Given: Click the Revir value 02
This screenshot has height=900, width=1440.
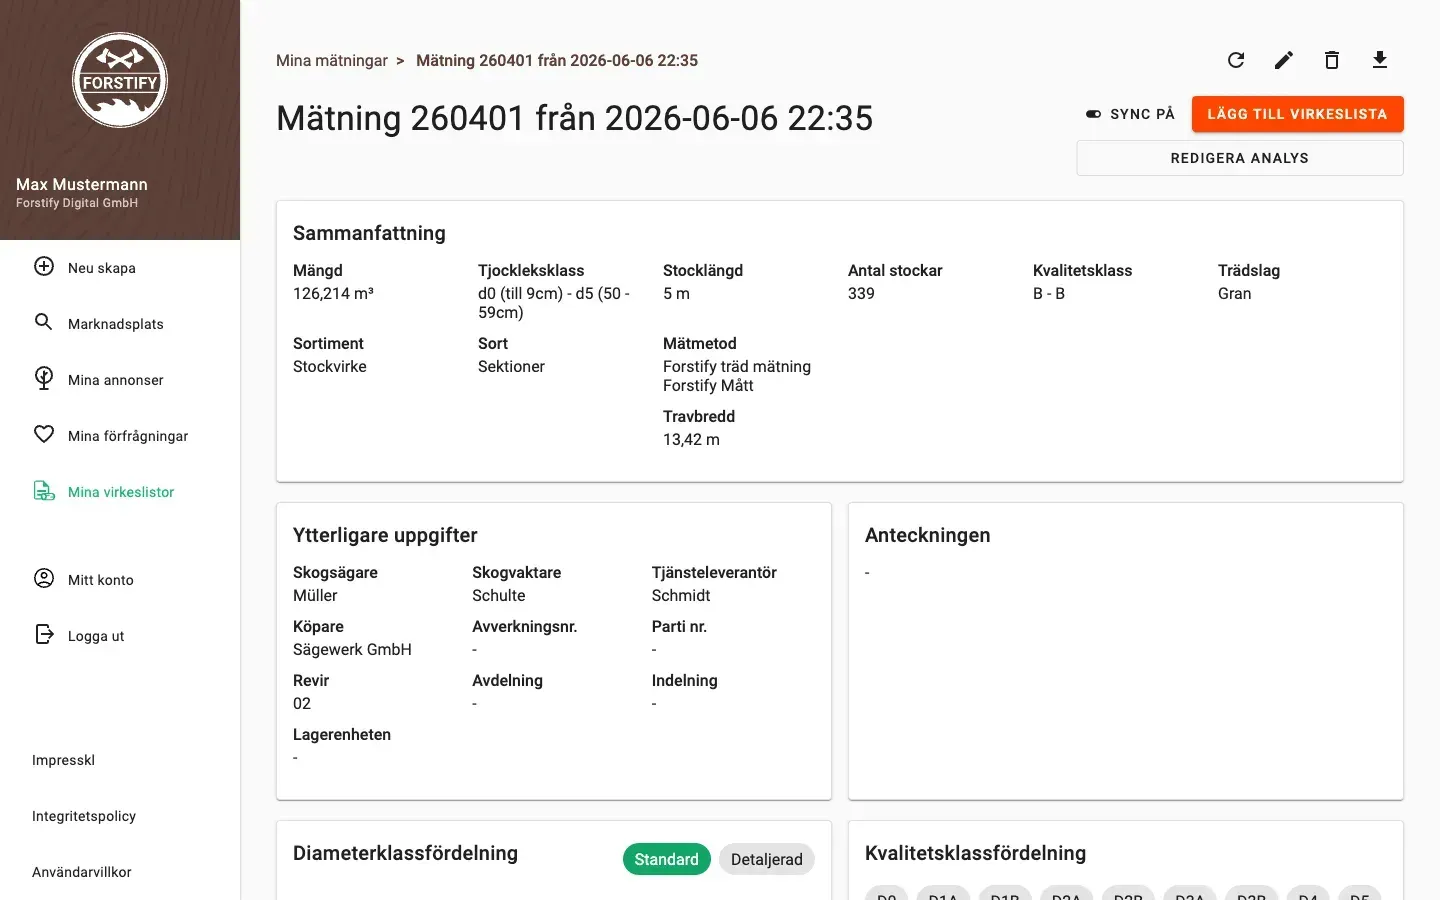Looking at the screenshot, I should point(302,703).
